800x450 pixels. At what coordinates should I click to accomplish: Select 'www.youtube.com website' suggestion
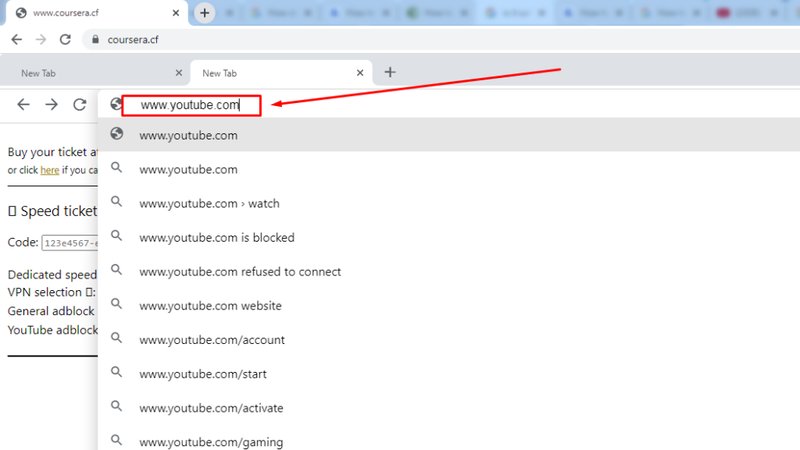[x=449, y=306]
